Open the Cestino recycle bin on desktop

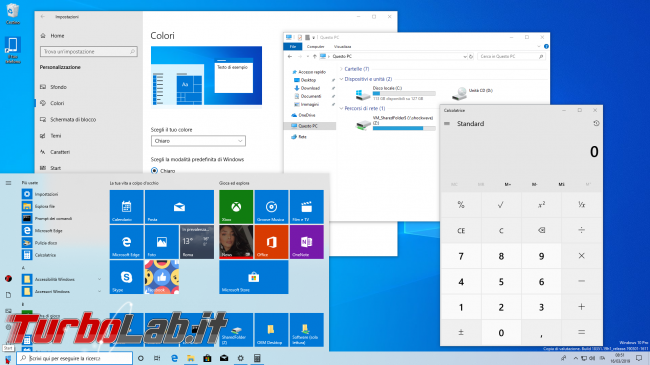pyautogui.click(x=13, y=14)
